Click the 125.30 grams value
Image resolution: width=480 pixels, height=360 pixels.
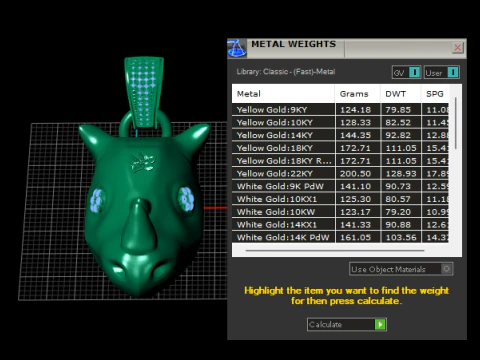[x=355, y=199]
